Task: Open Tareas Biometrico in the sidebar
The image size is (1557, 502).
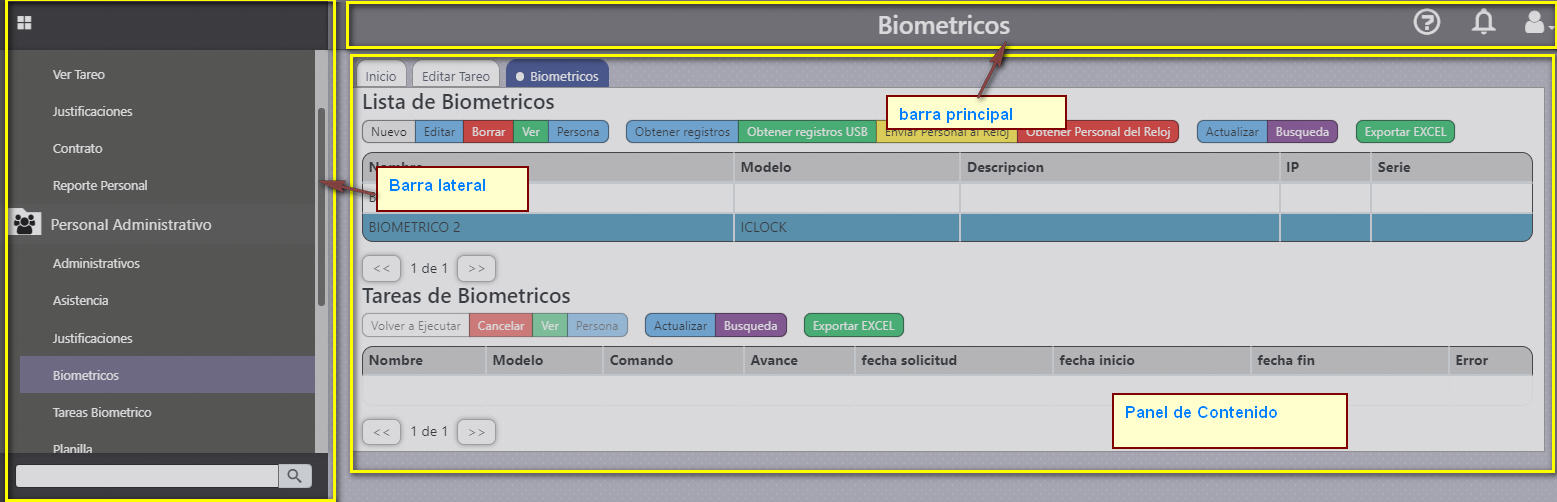Action: pos(101,412)
